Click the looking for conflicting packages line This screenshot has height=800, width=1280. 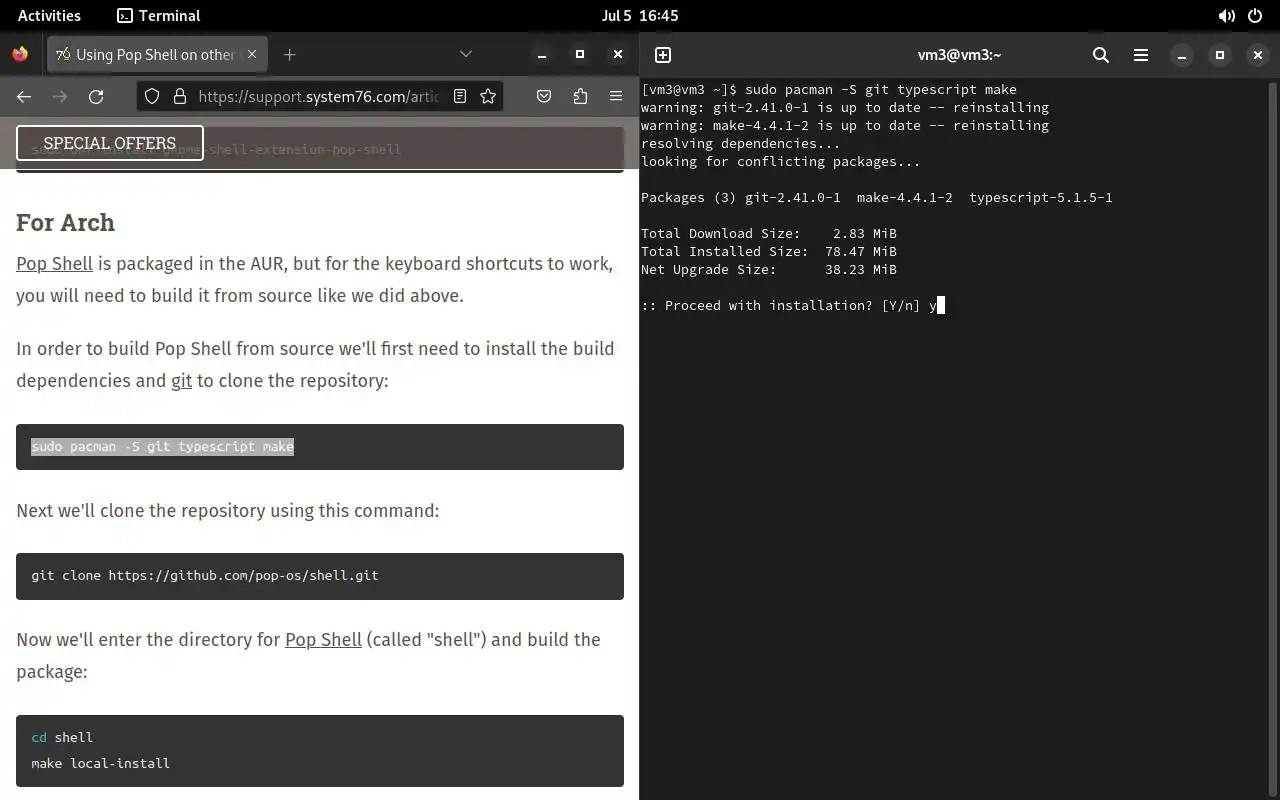pyautogui.click(x=781, y=161)
